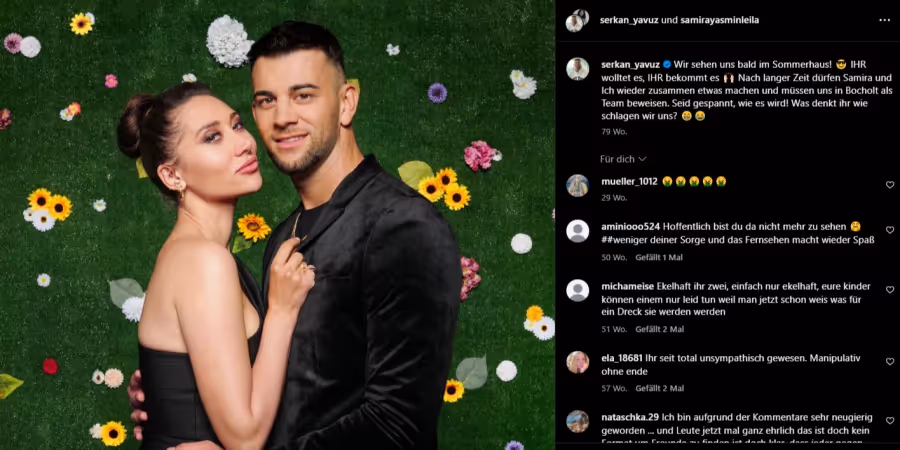The height and width of the screenshot is (450, 900).
Task: Expand the 'Für dich' comment sorting dropdown
Action: coord(623,158)
